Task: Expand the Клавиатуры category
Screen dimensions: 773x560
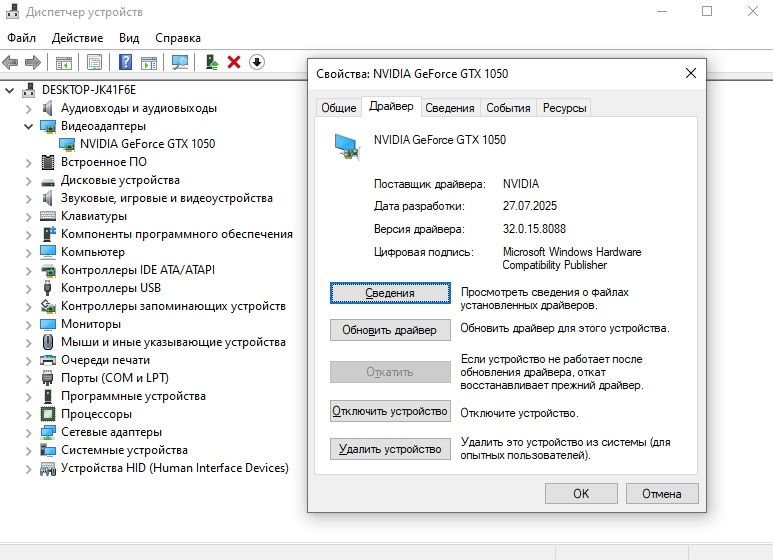Action: (x=29, y=217)
